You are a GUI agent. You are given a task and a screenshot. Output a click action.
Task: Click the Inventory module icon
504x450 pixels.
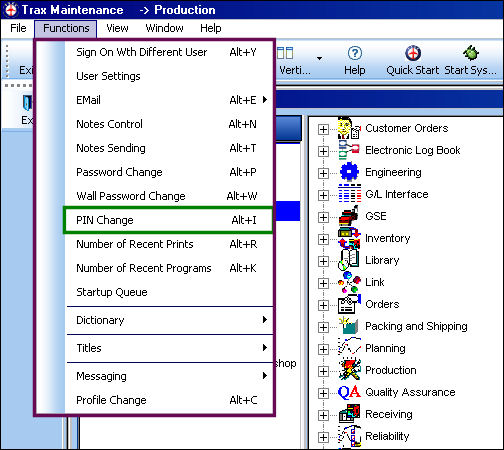[x=349, y=238]
